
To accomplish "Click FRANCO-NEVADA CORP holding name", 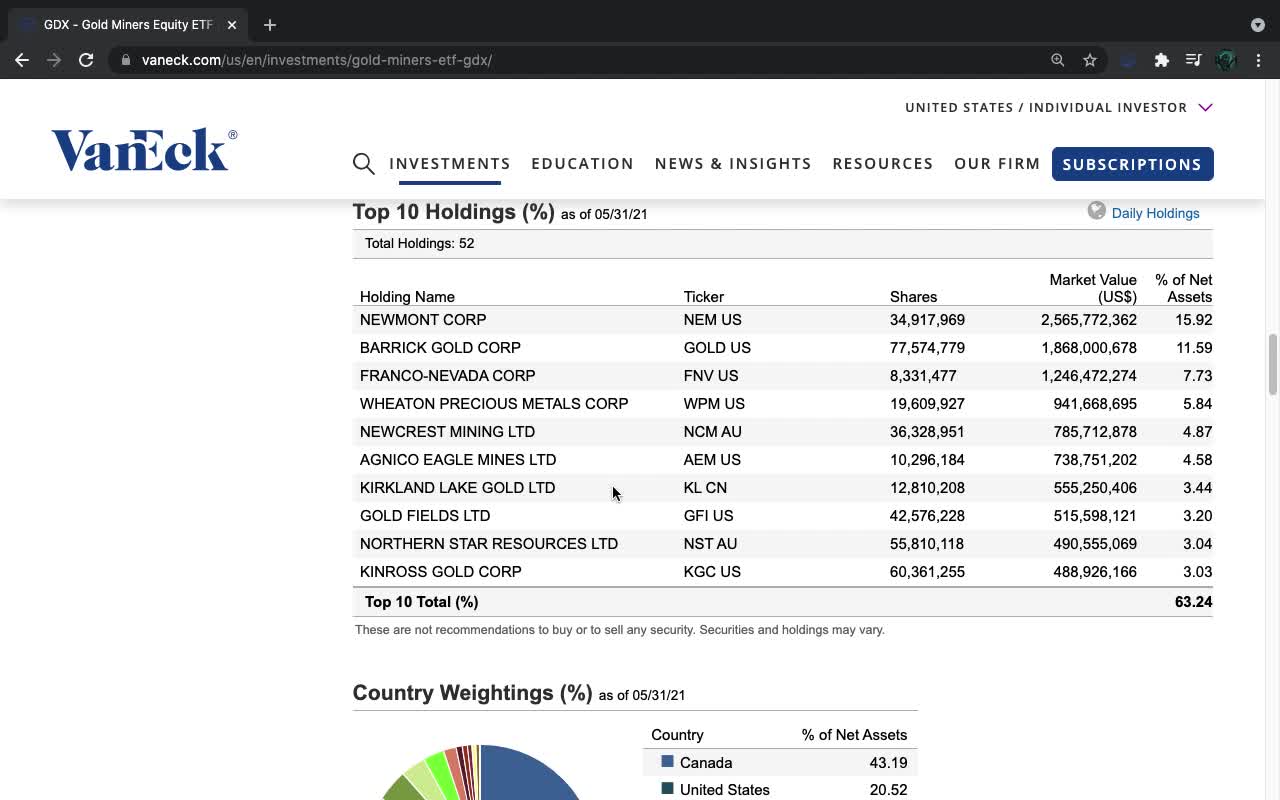I will click(447, 376).
